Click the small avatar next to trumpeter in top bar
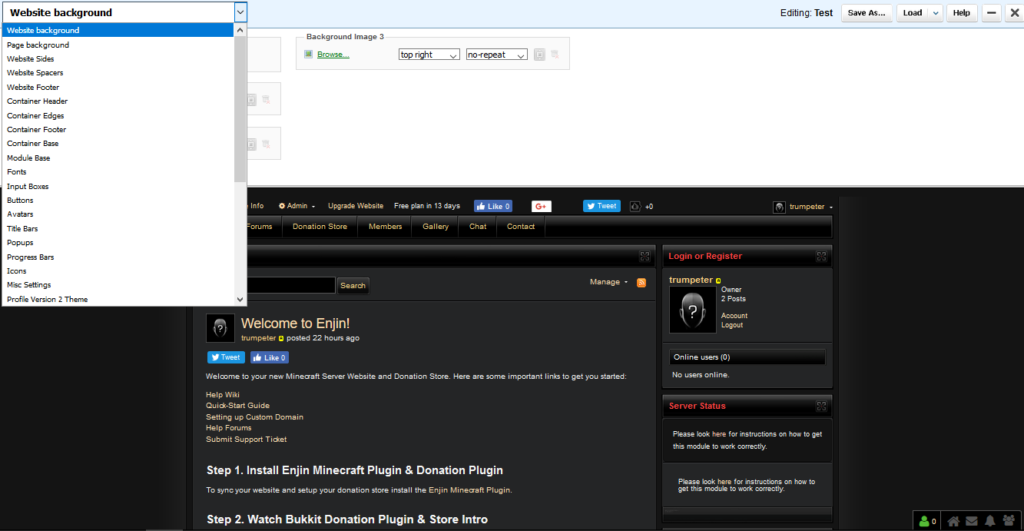Image resolution: width=1024 pixels, height=531 pixels. (779, 207)
